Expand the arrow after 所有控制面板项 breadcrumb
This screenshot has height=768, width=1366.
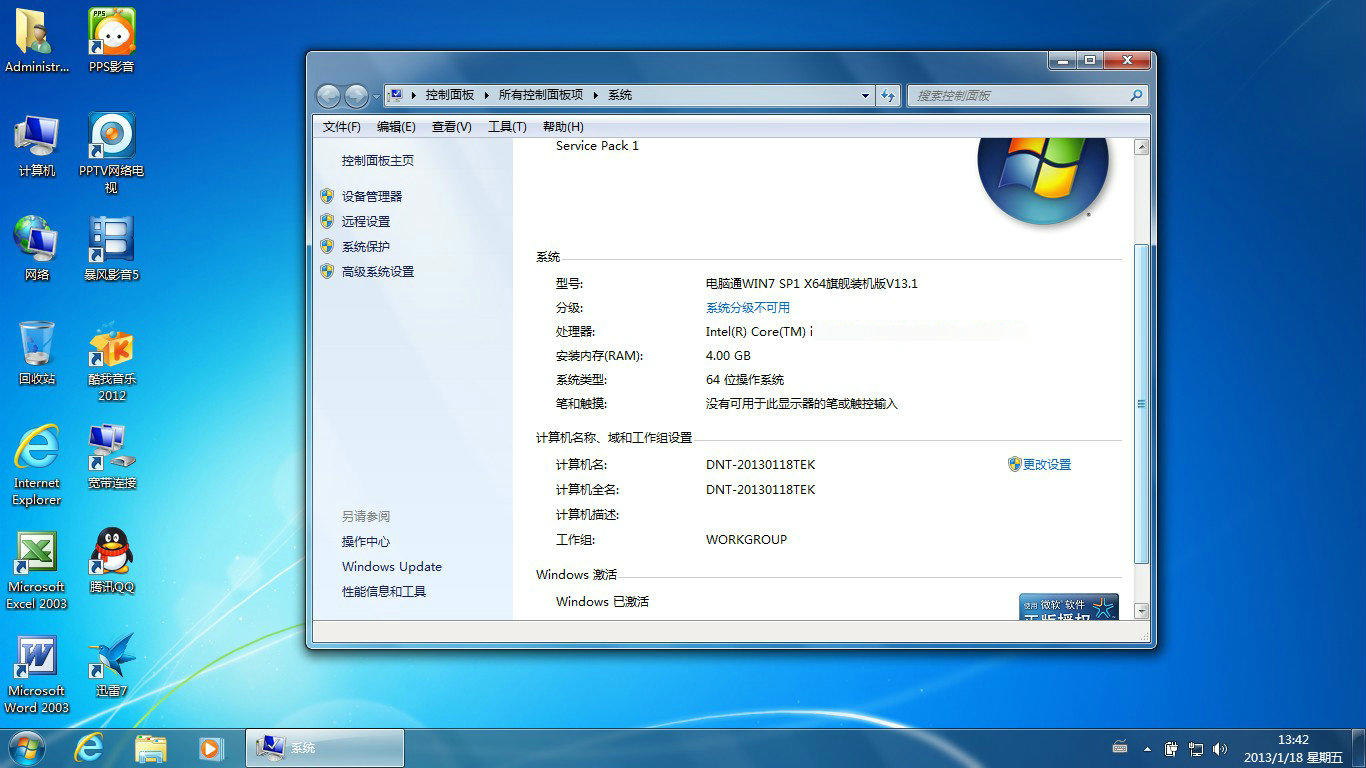[x=597, y=95]
